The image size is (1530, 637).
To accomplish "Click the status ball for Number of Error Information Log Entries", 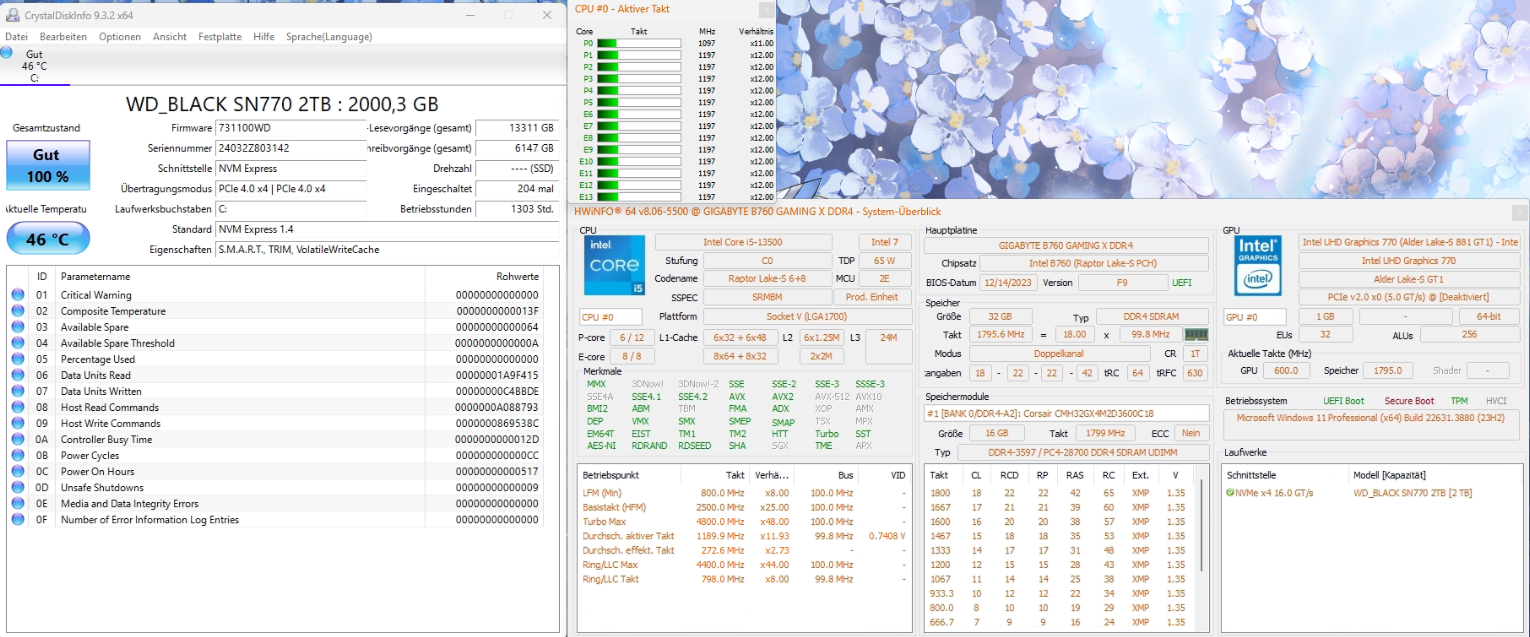I will pos(18,519).
